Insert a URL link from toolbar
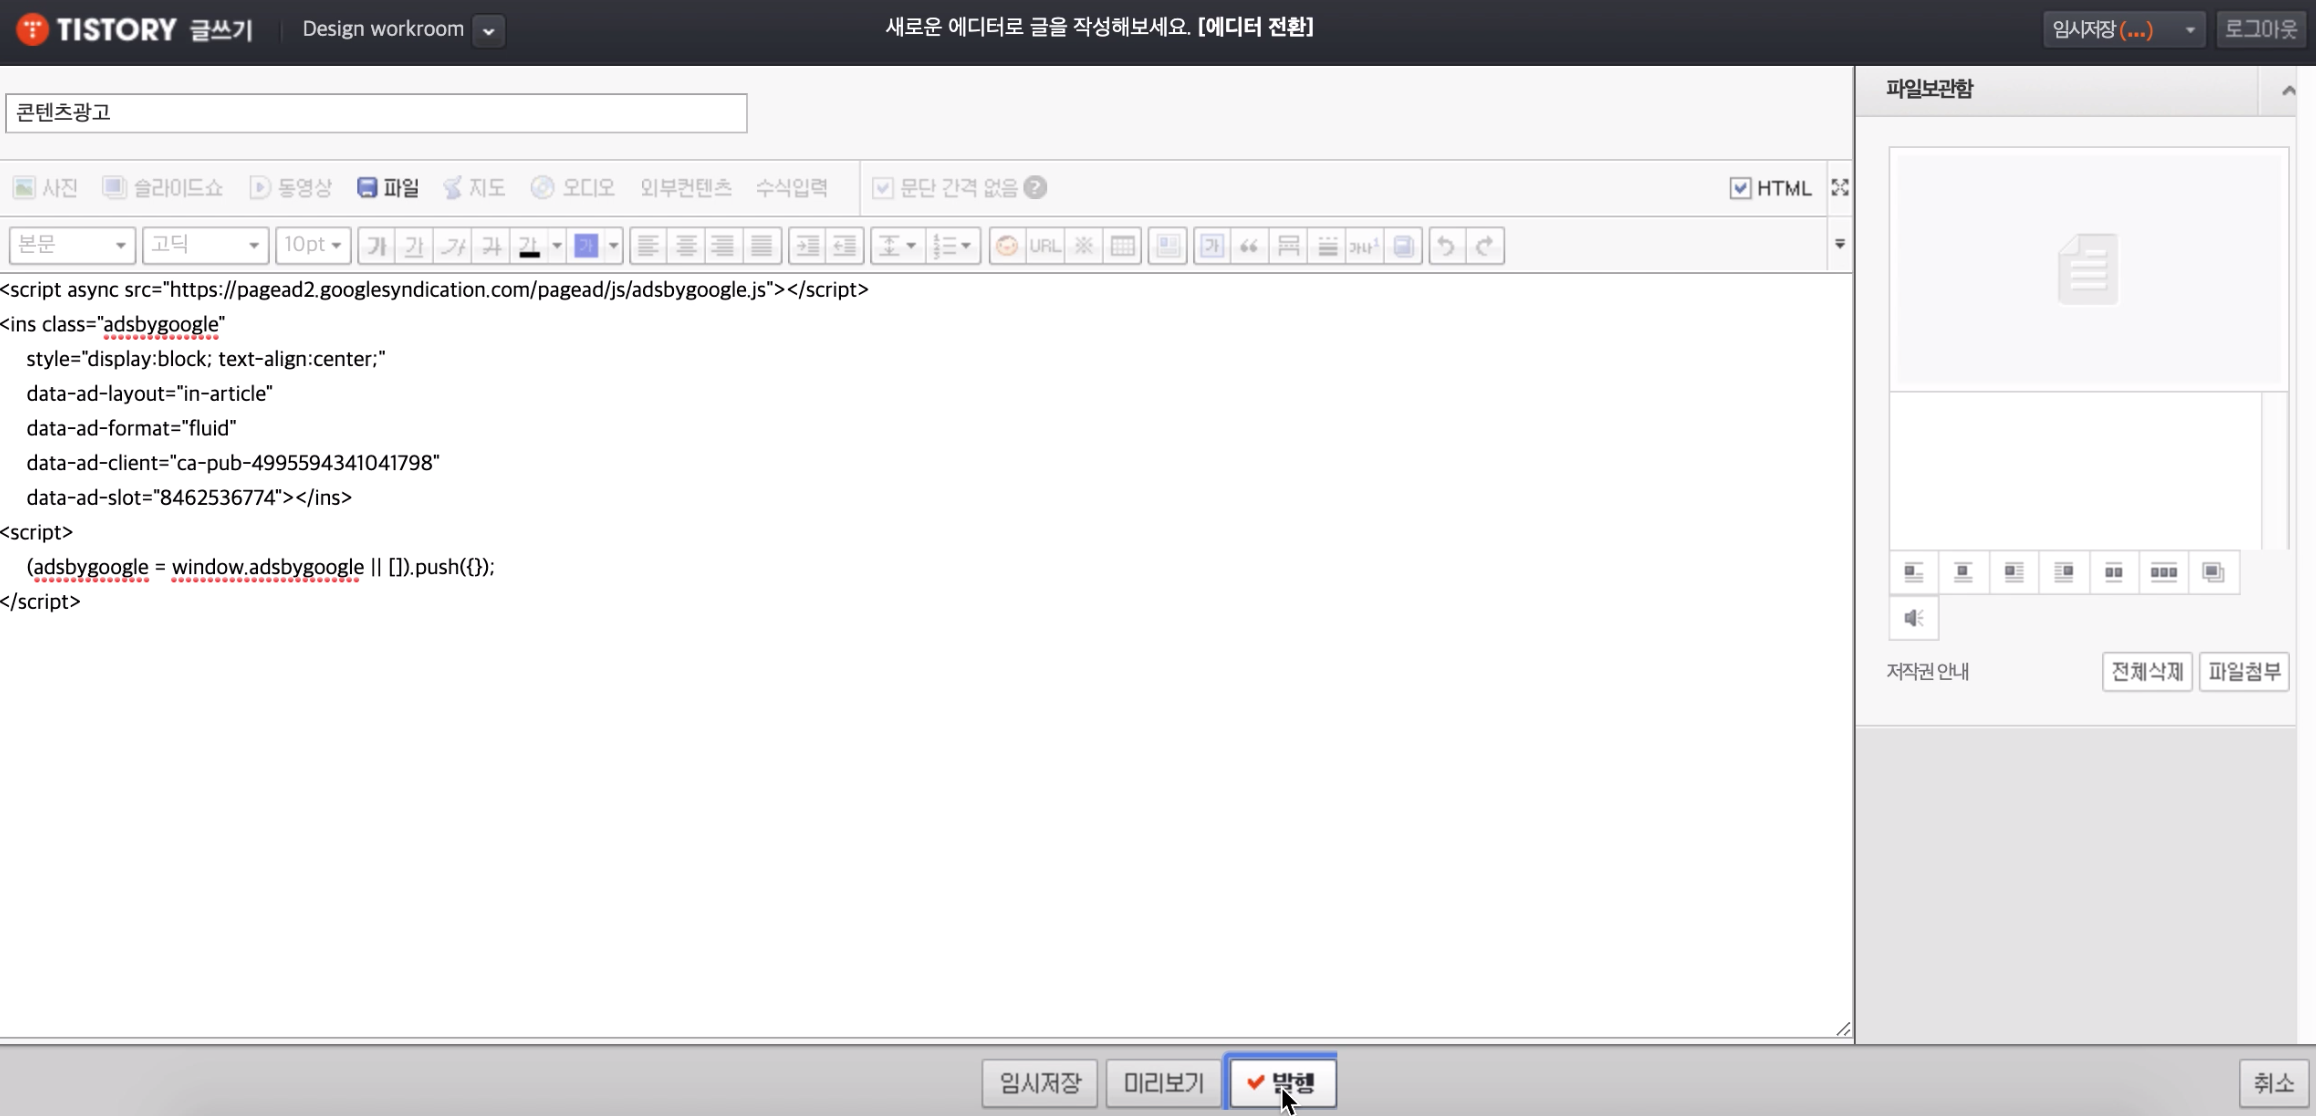Screen dimensions: 2316x1116 click(1045, 246)
